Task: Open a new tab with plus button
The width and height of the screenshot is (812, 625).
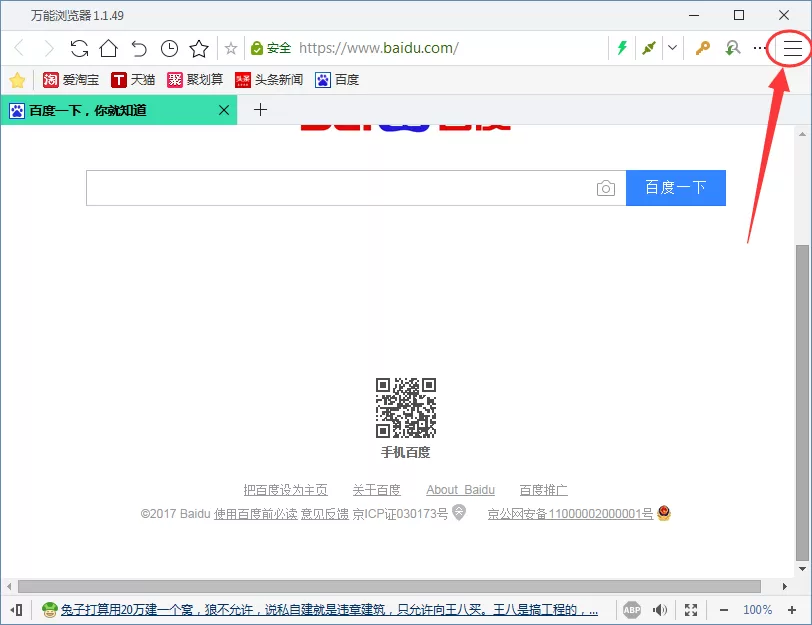Action: [260, 110]
